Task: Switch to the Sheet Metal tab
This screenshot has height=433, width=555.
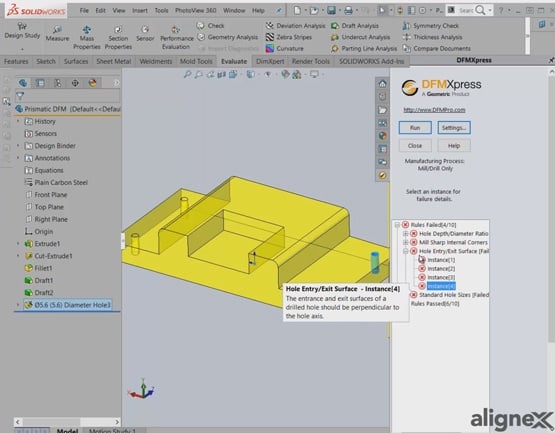Action: 114,61
